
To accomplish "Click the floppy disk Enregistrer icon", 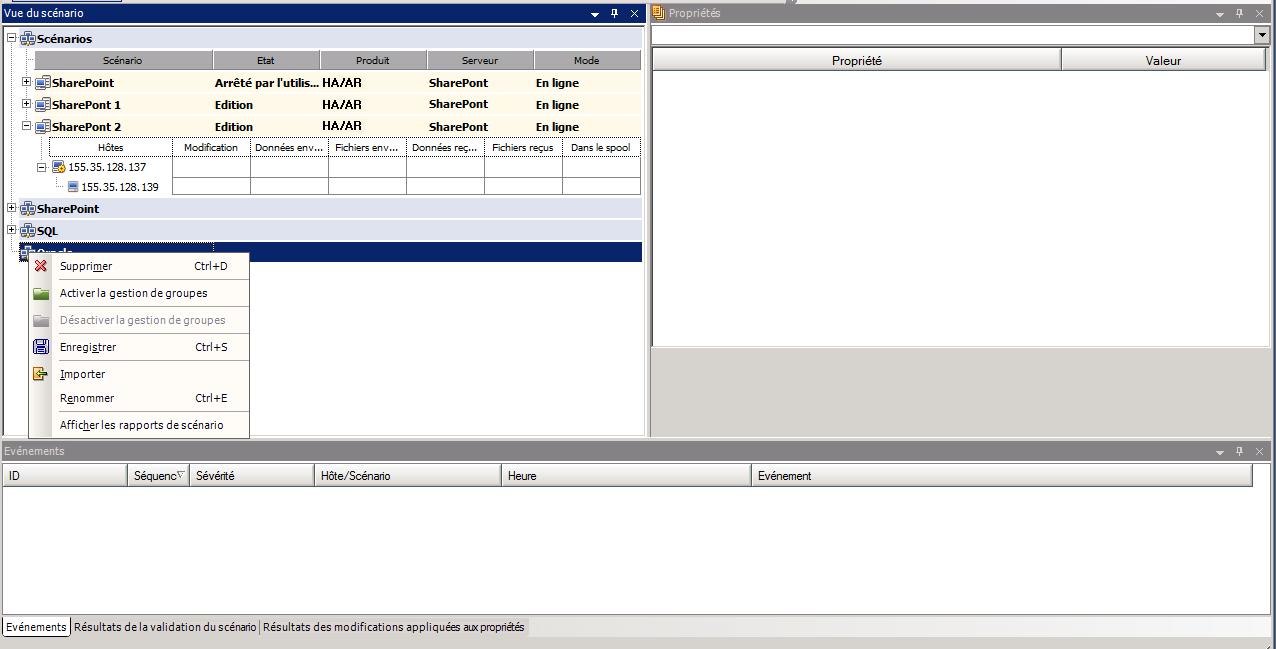I will coord(41,347).
